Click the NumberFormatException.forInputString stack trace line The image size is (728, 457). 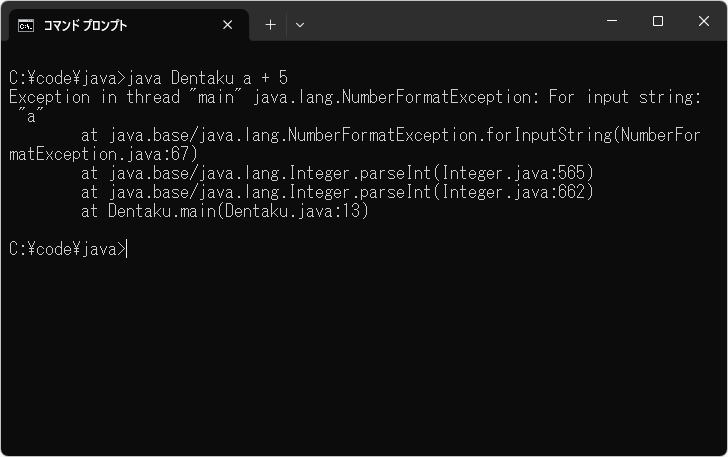(x=390, y=135)
